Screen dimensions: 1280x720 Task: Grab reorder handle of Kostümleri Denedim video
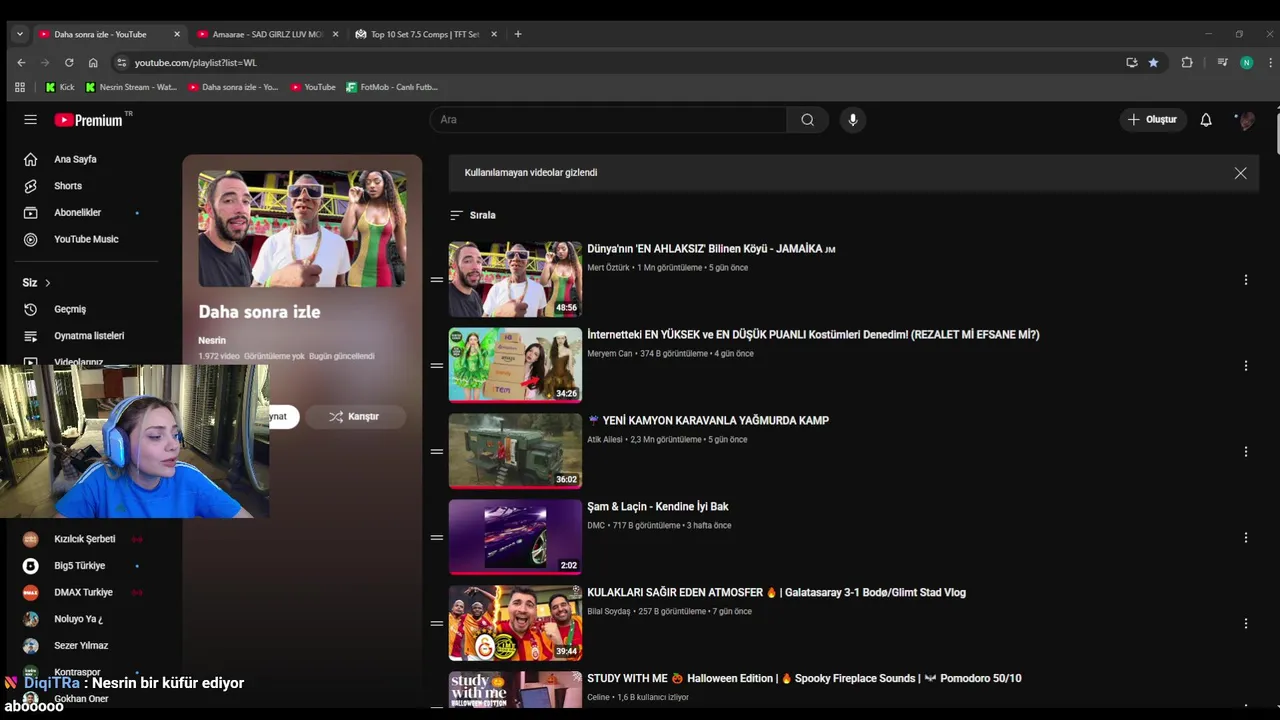(437, 366)
